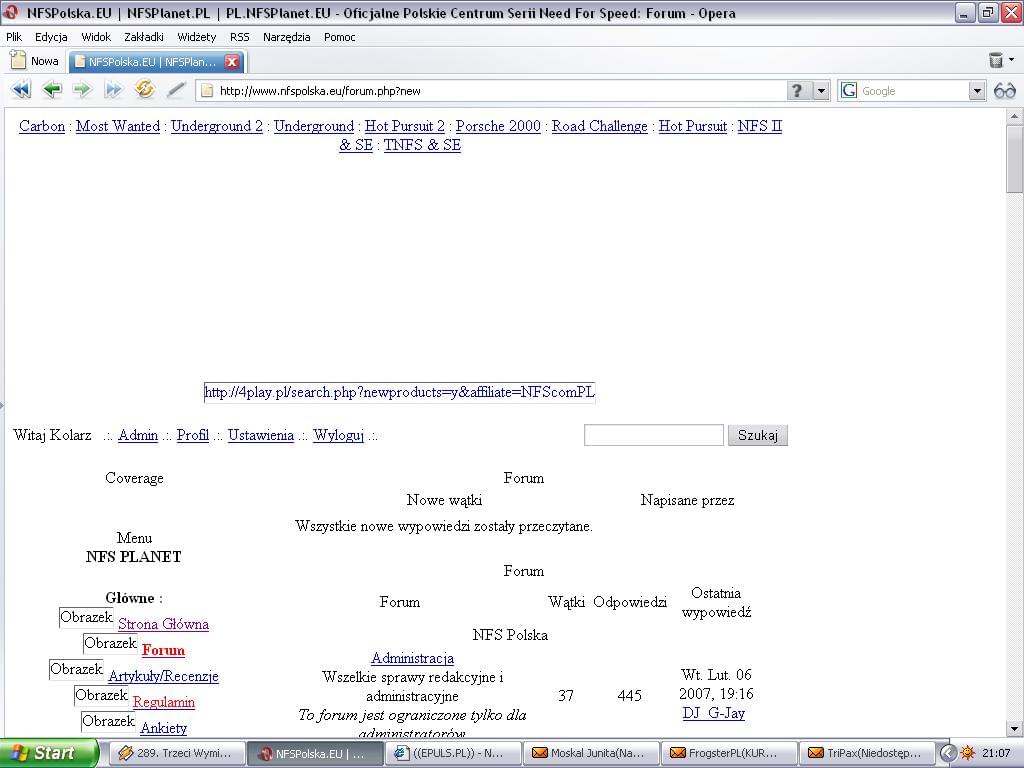Open the Profil link
This screenshot has height=768, width=1024.
click(193, 436)
